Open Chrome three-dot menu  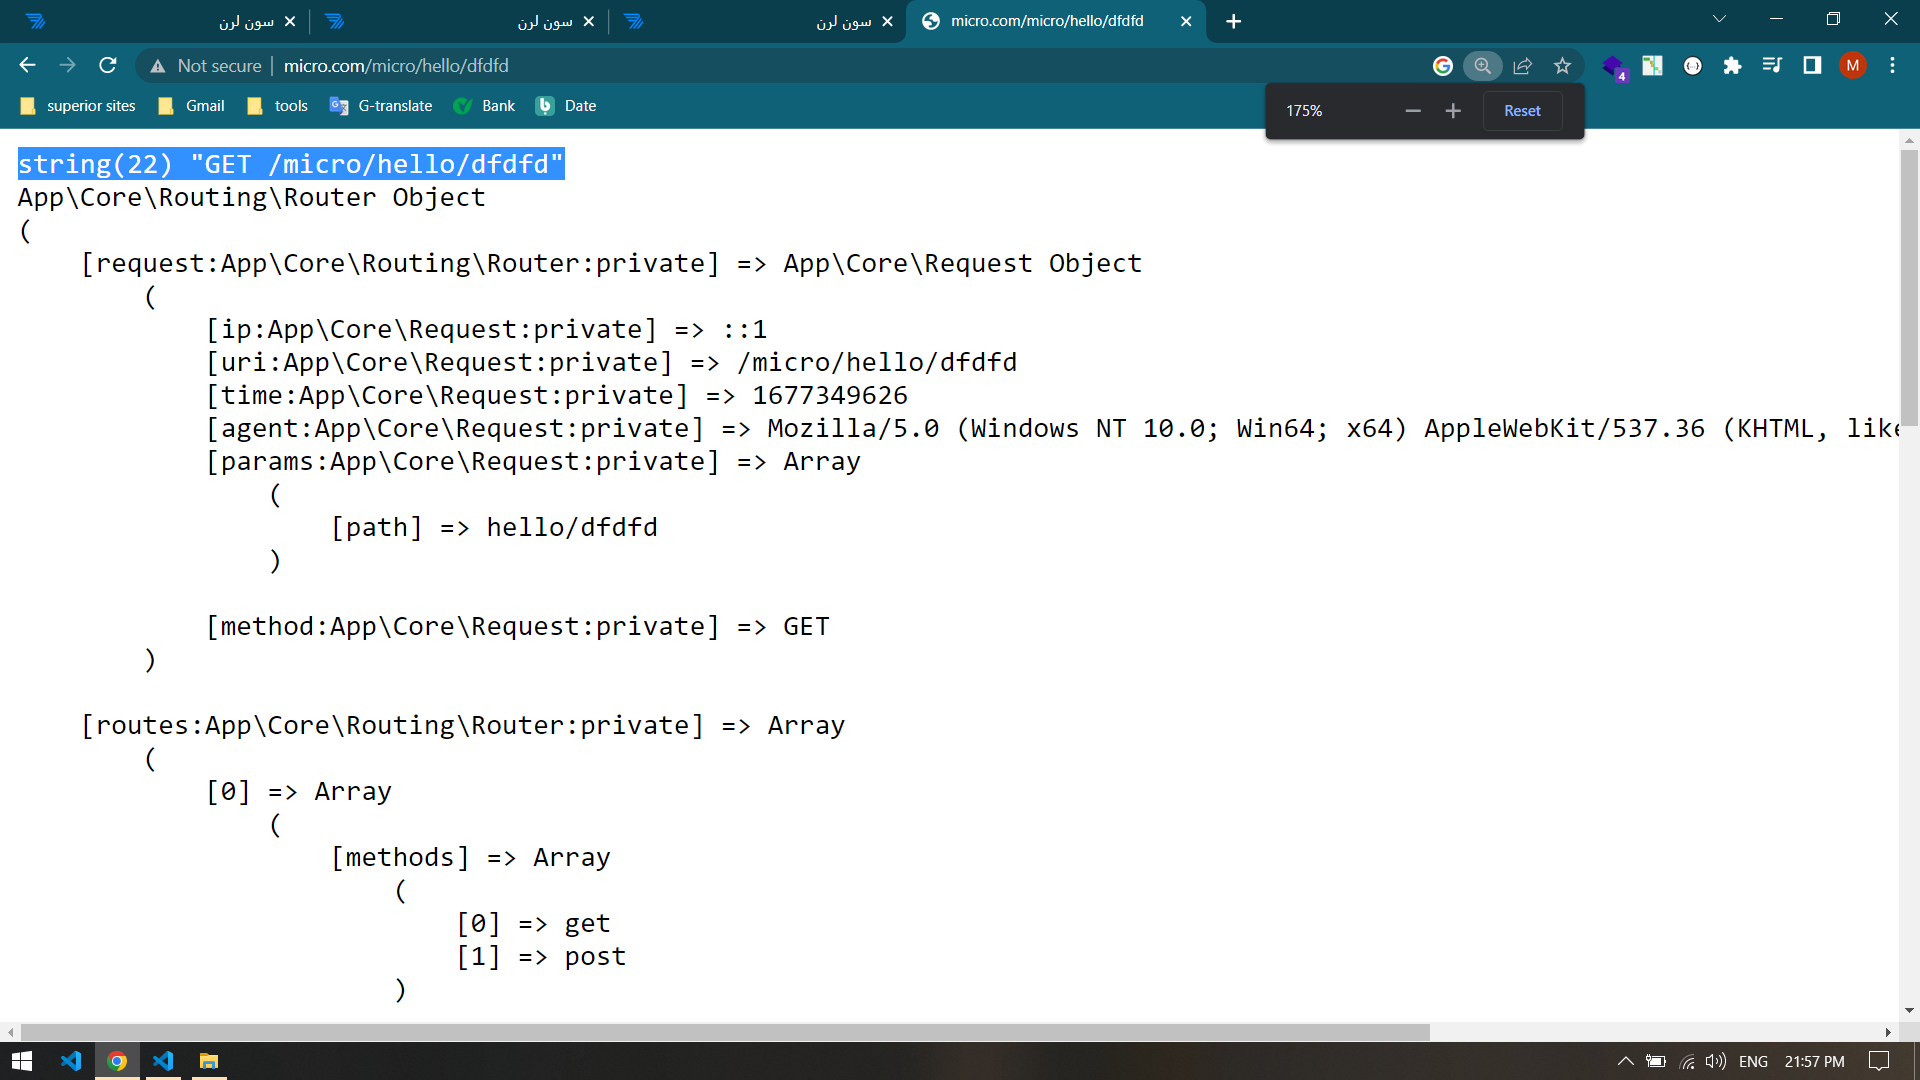coord(1892,65)
